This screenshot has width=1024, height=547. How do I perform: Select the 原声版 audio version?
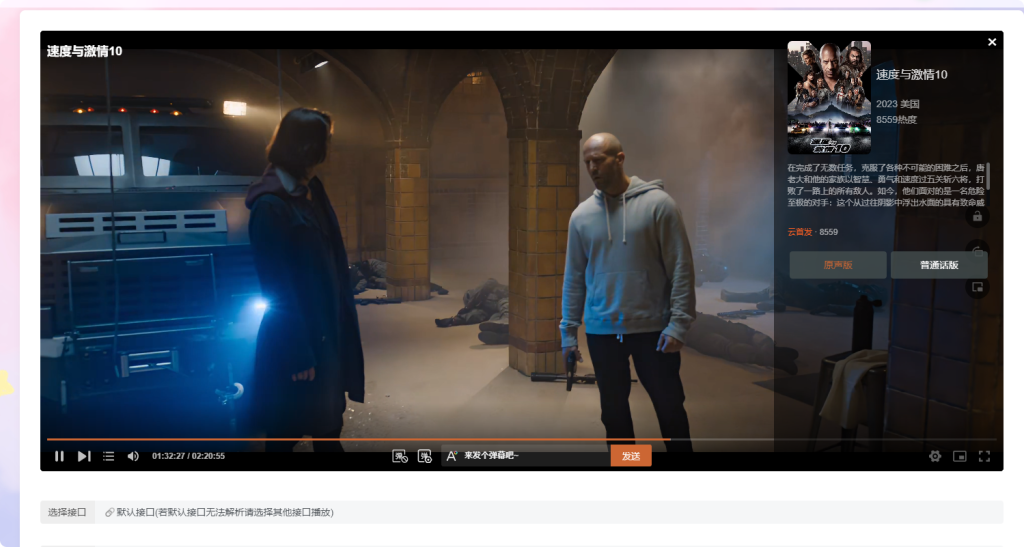[838, 265]
